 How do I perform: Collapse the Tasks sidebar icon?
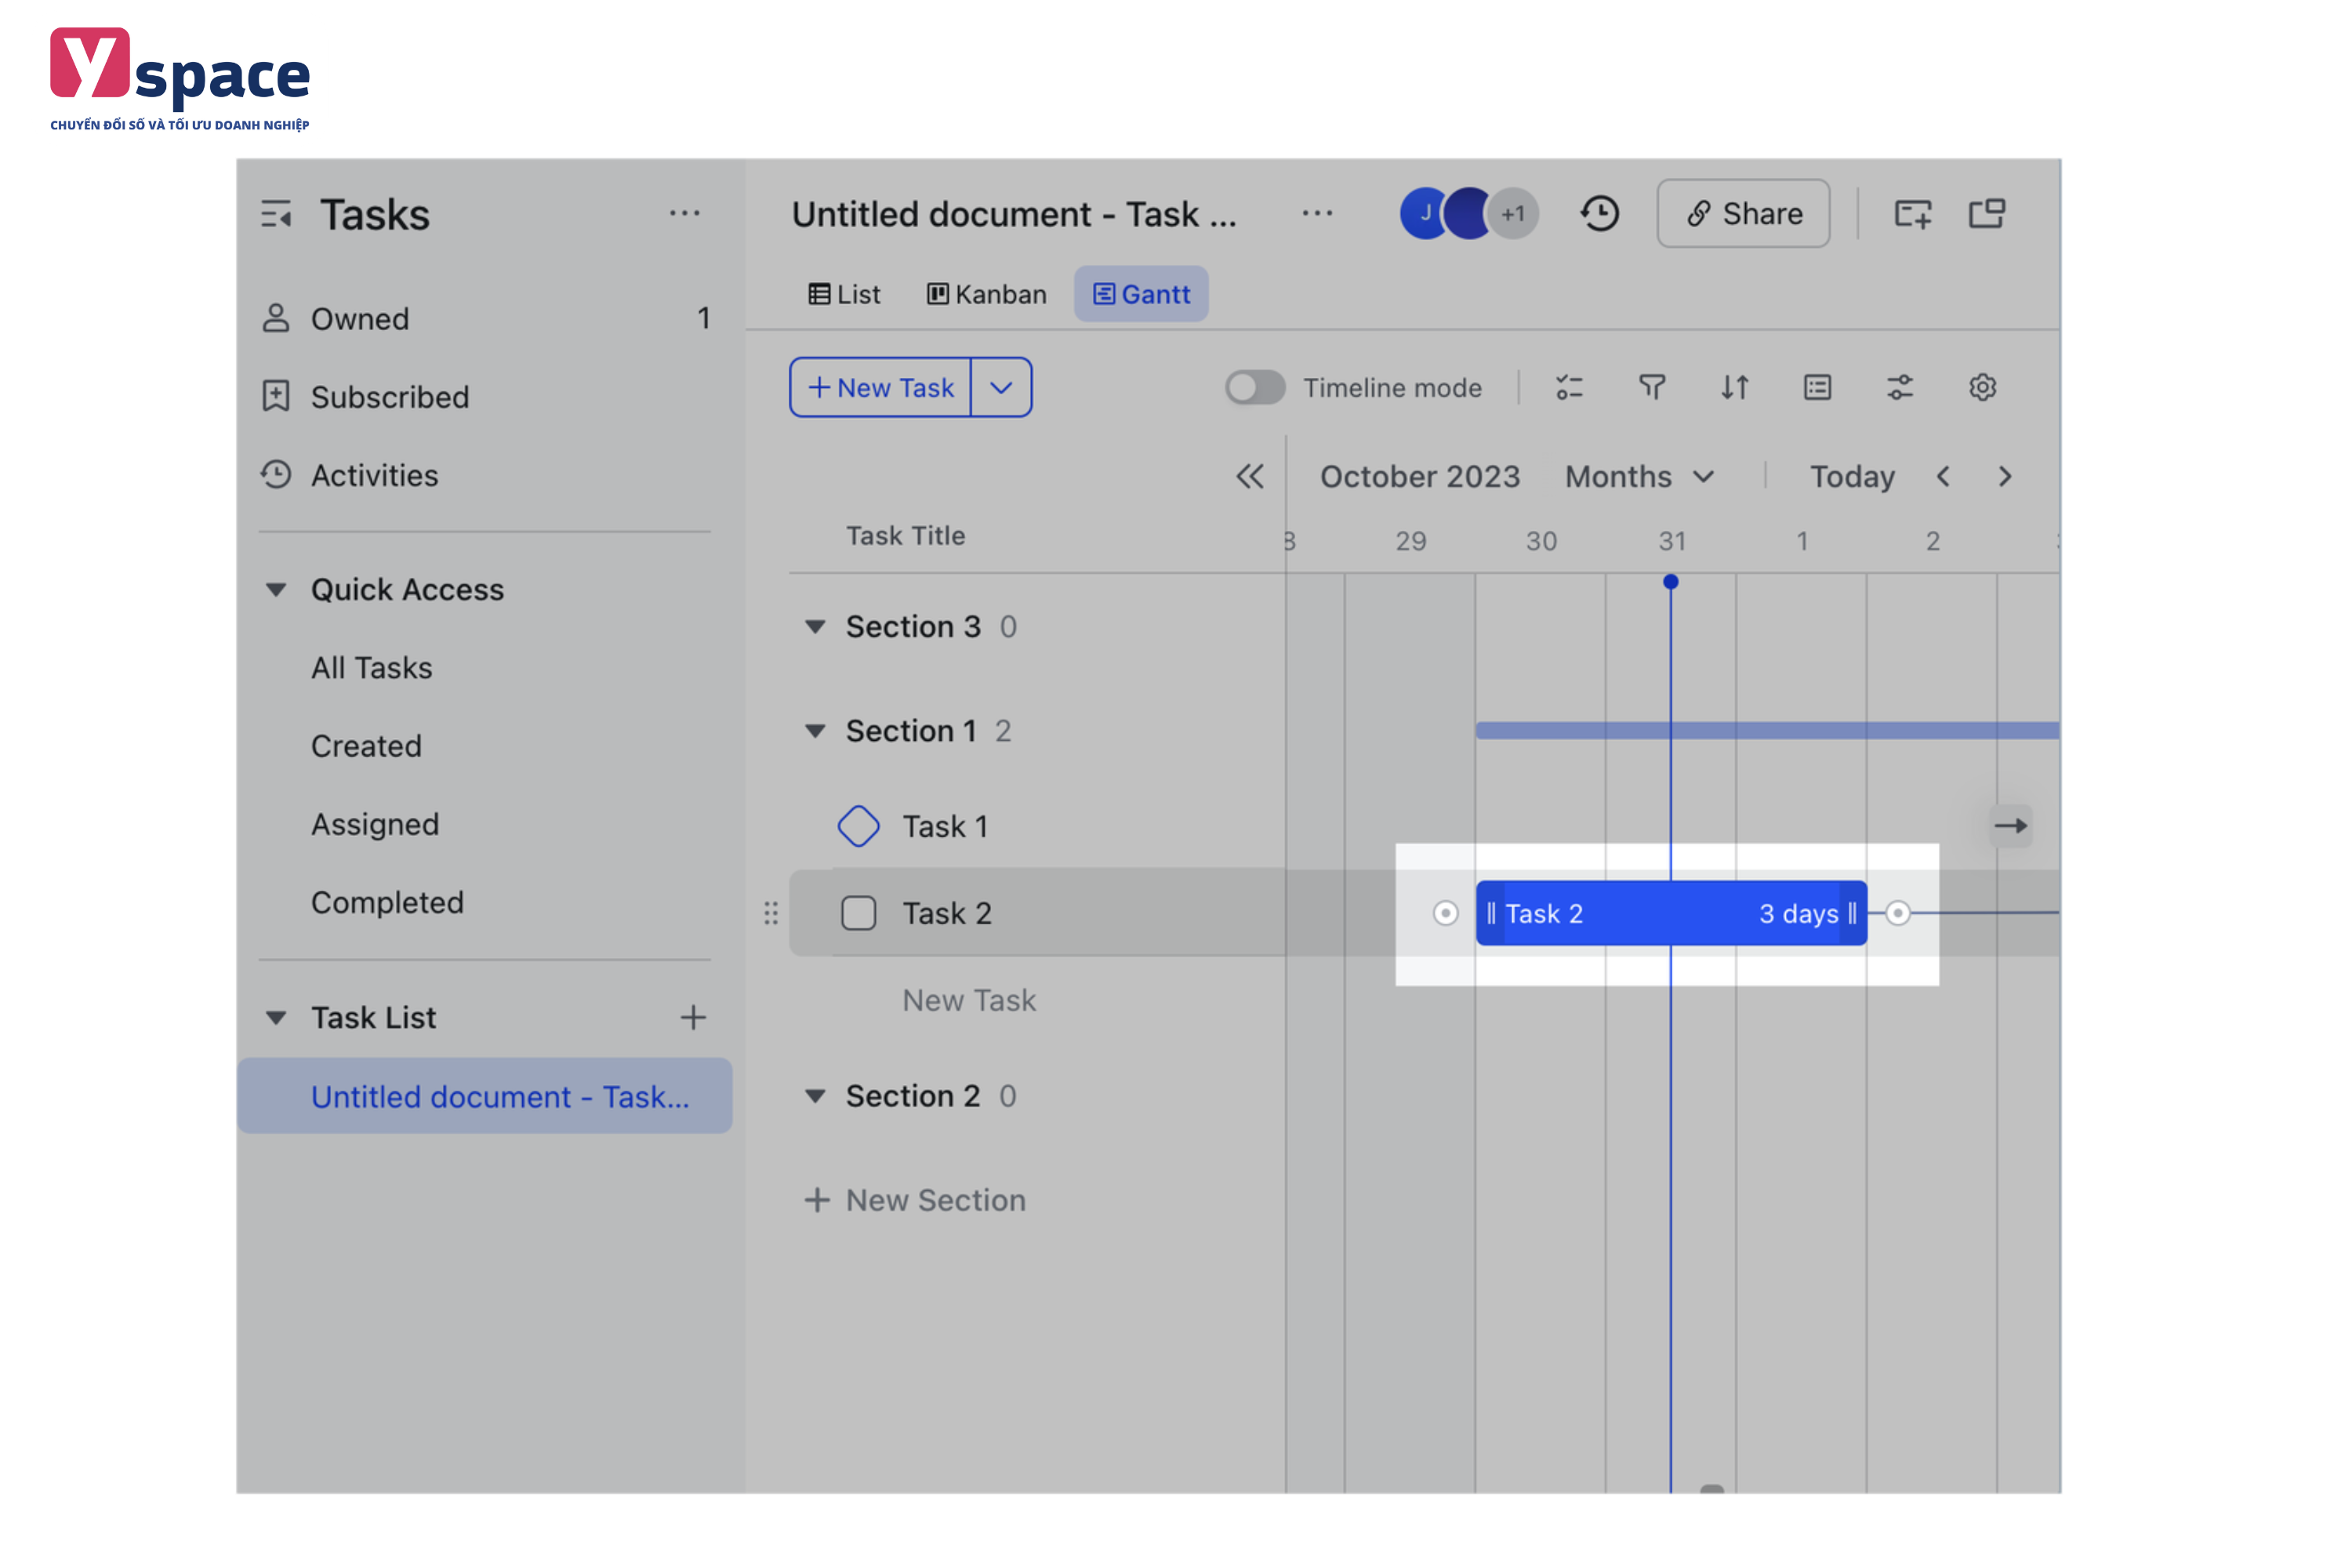(276, 214)
